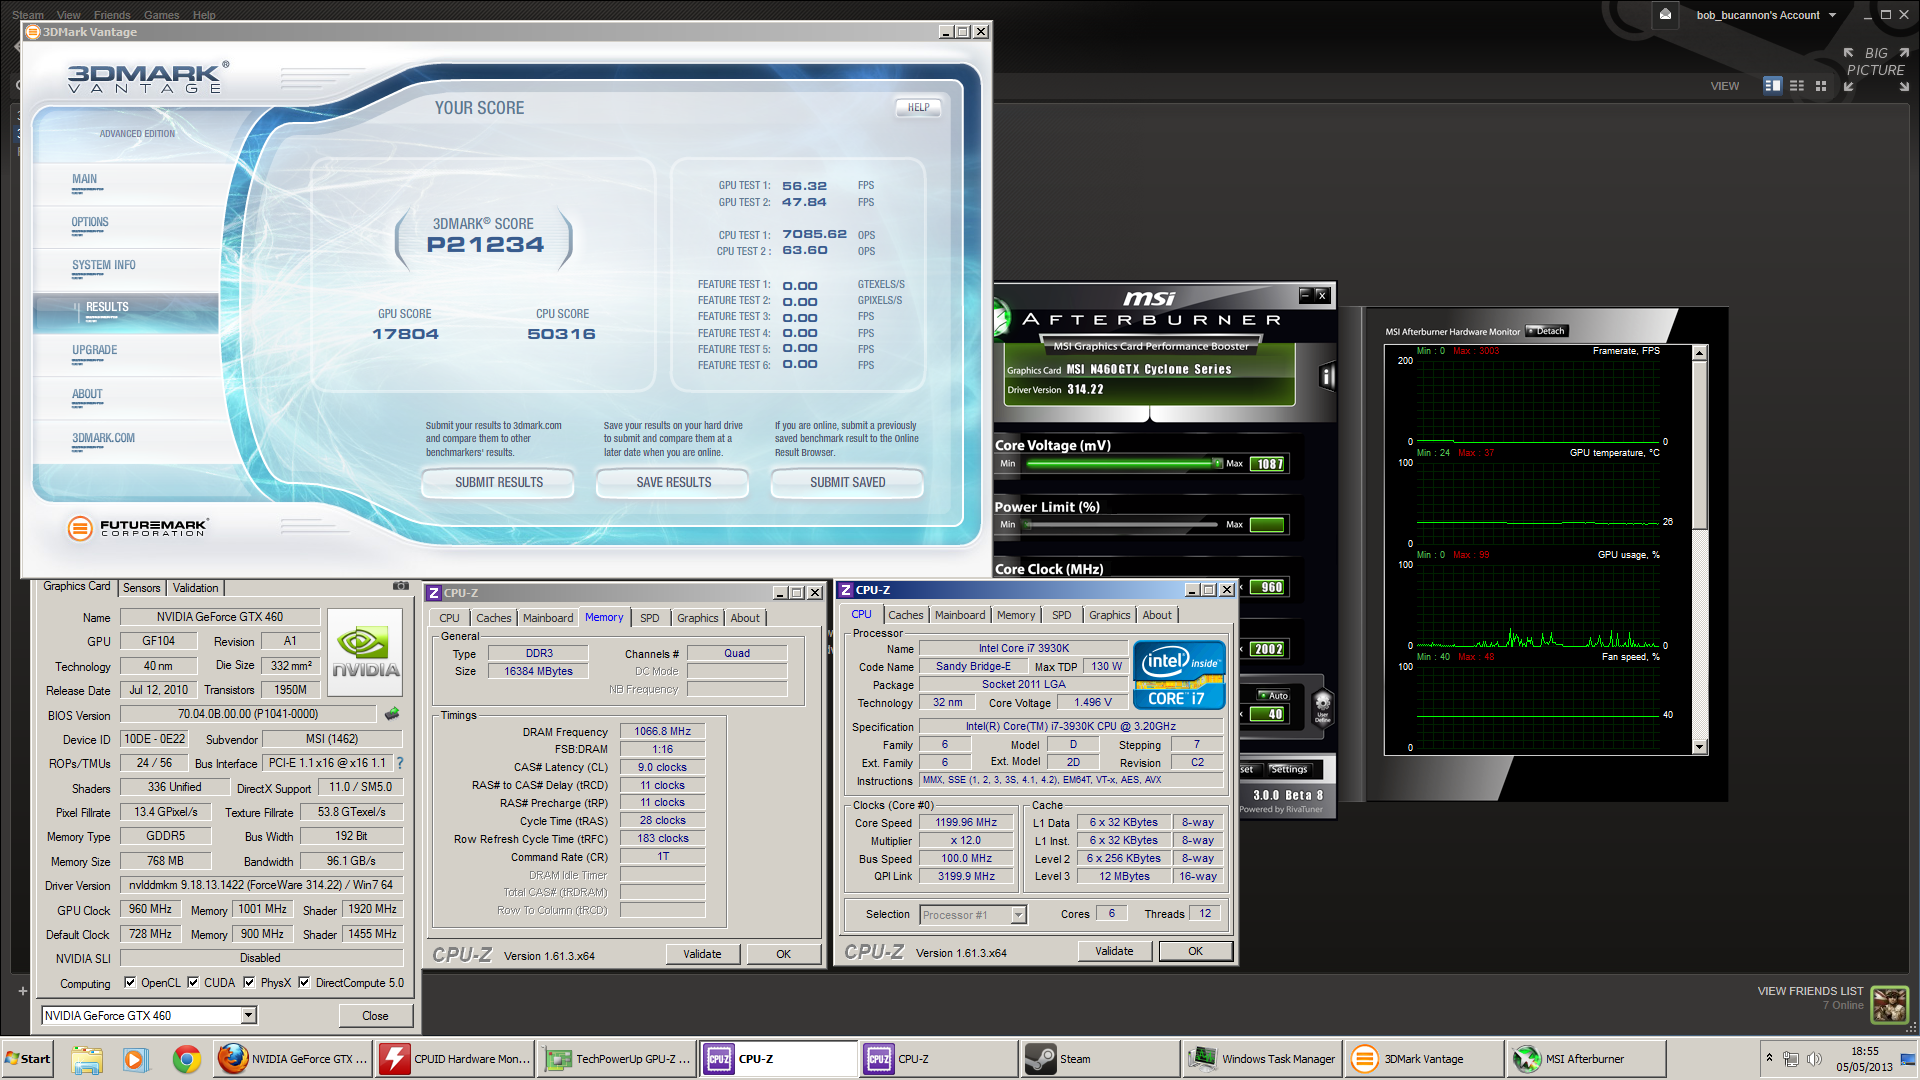The width and height of the screenshot is (1920, 1080).
Task: Click the Afterburner info 'i' side button
Action: [x=1327, y=377]
